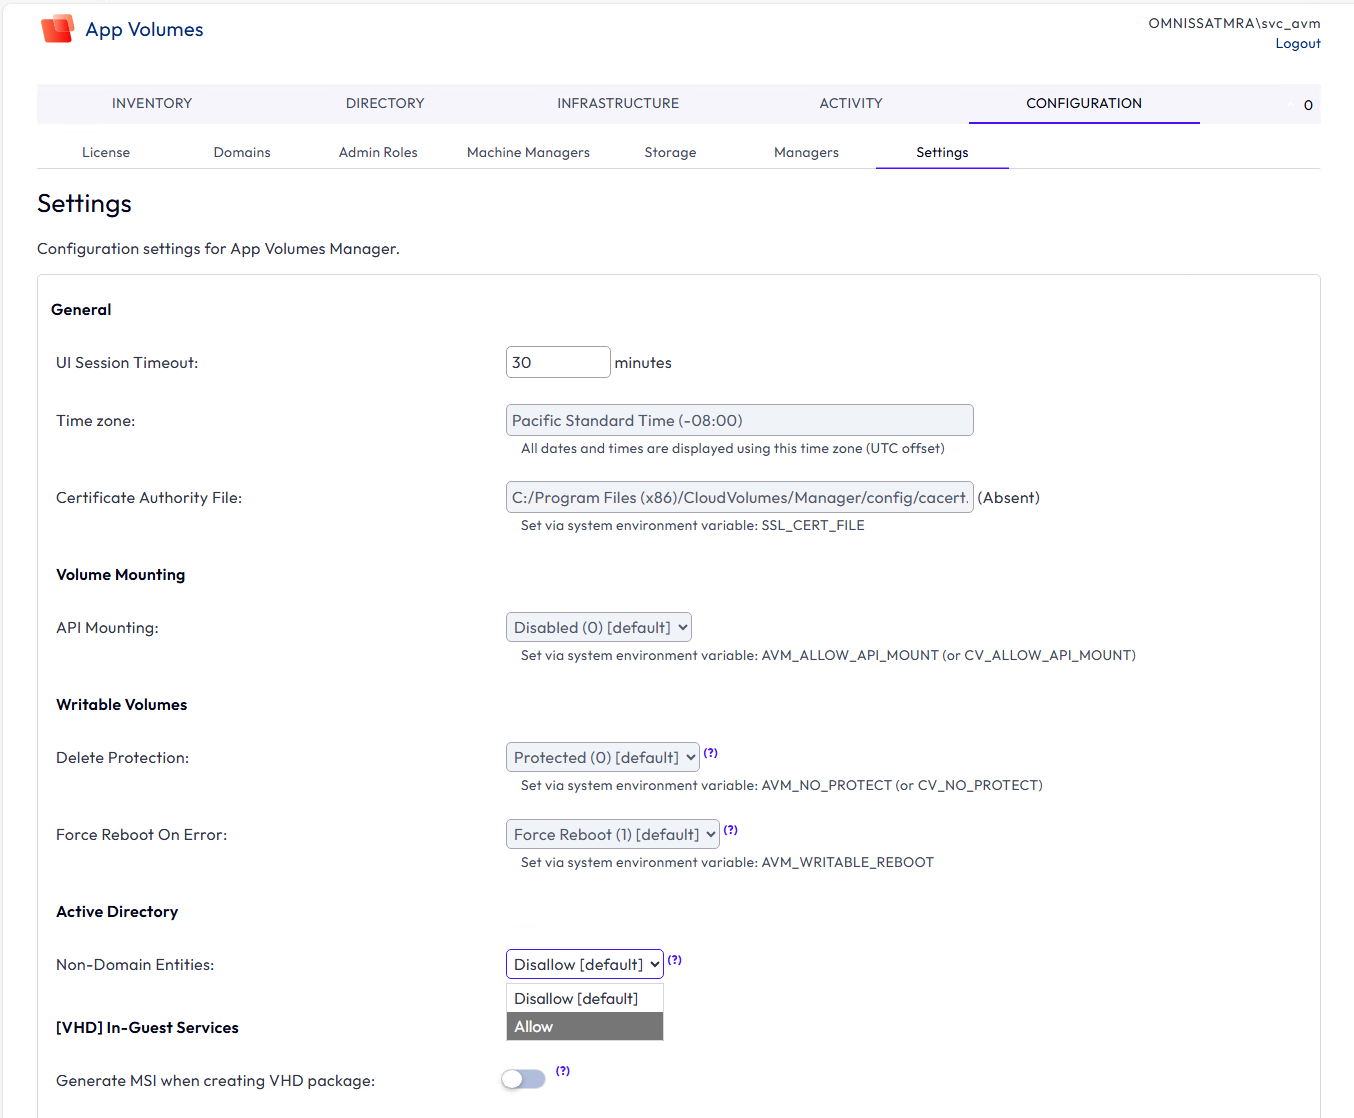Go to the Domains sub-tab
Image resolution: width=1354 pixels, height=1118 pixels.
(x=242, y=152)
